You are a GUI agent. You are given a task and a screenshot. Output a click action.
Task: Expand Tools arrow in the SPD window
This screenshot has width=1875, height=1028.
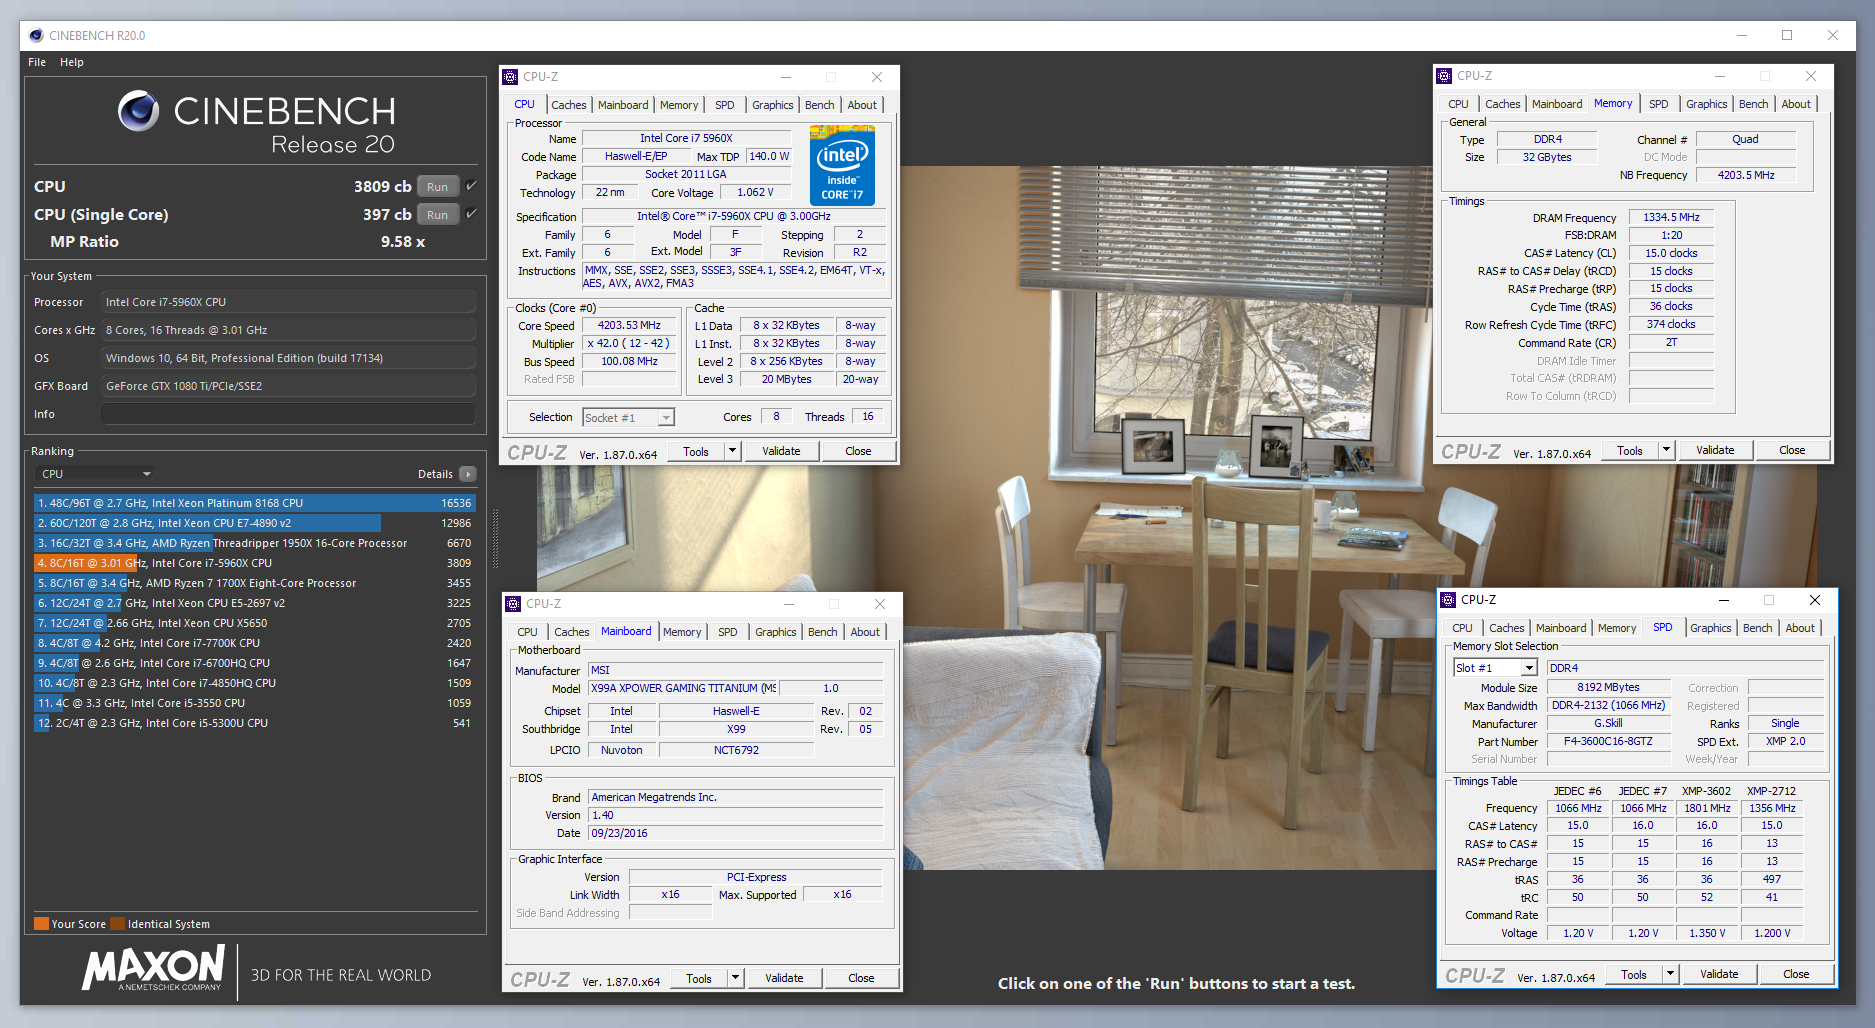tap(1669, 974)
